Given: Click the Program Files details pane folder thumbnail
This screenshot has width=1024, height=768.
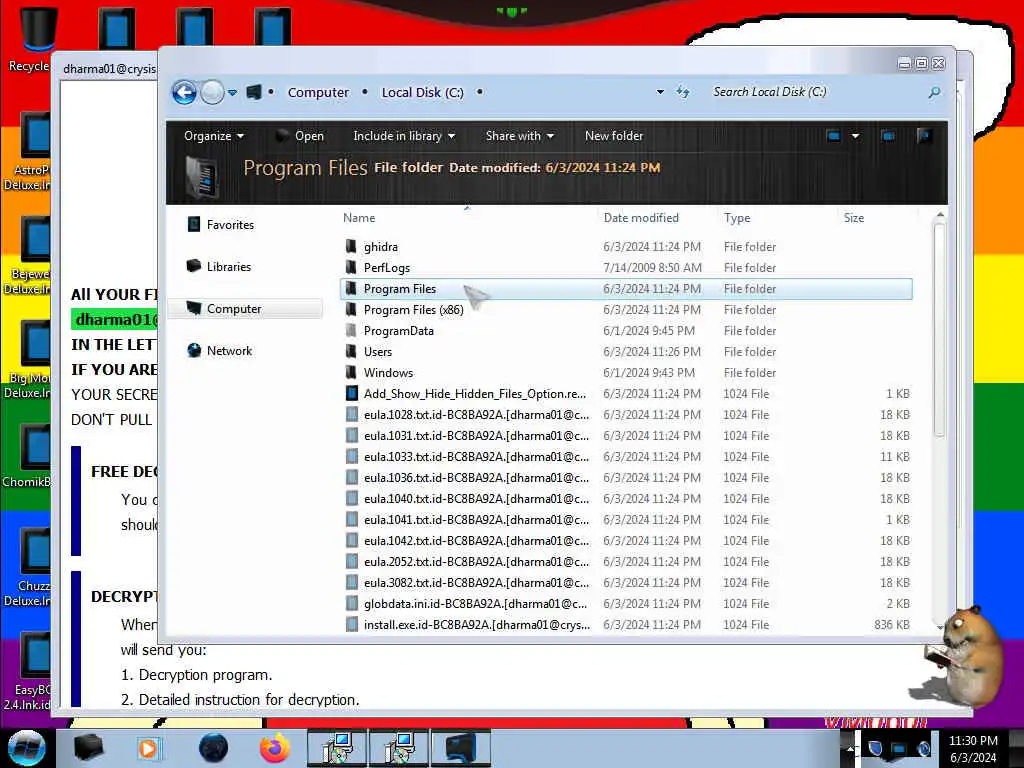Looking at the screenshot, I should 202,177.
